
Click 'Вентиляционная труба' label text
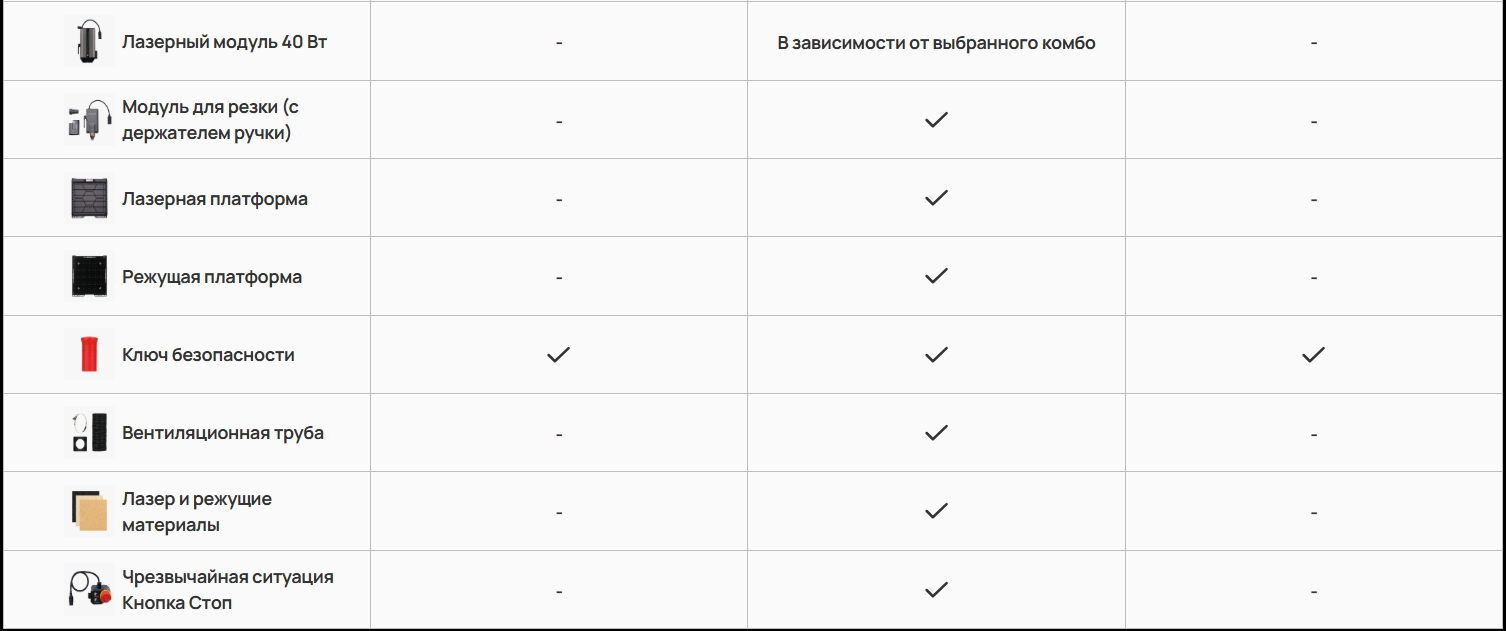point(223,433)
